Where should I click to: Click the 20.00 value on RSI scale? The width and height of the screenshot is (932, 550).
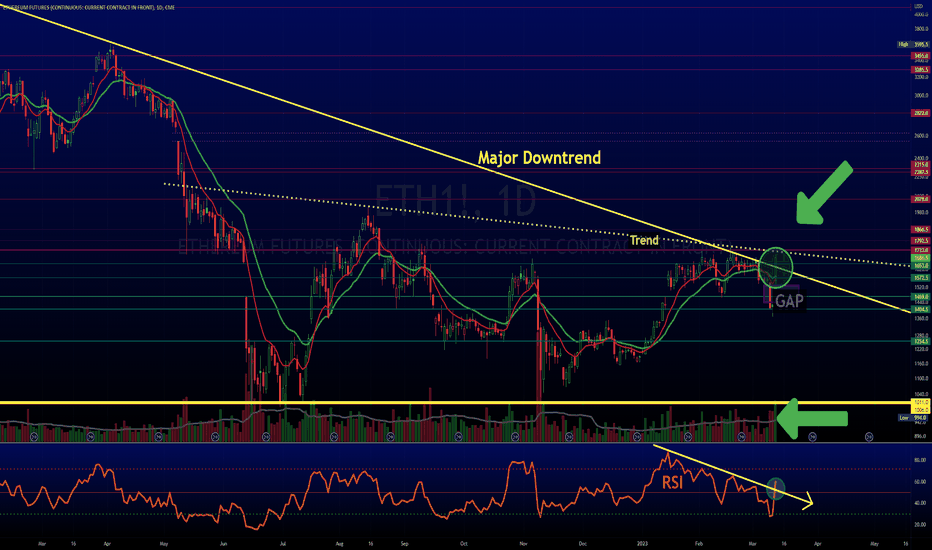pos(920,524)
